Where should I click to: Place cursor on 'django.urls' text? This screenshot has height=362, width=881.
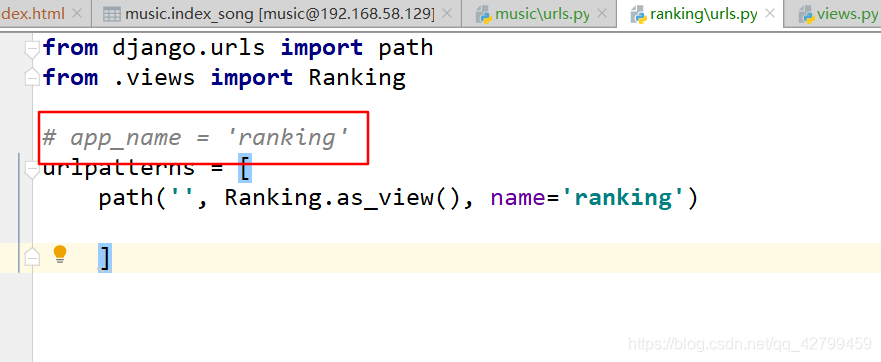(x=189, y=48)
